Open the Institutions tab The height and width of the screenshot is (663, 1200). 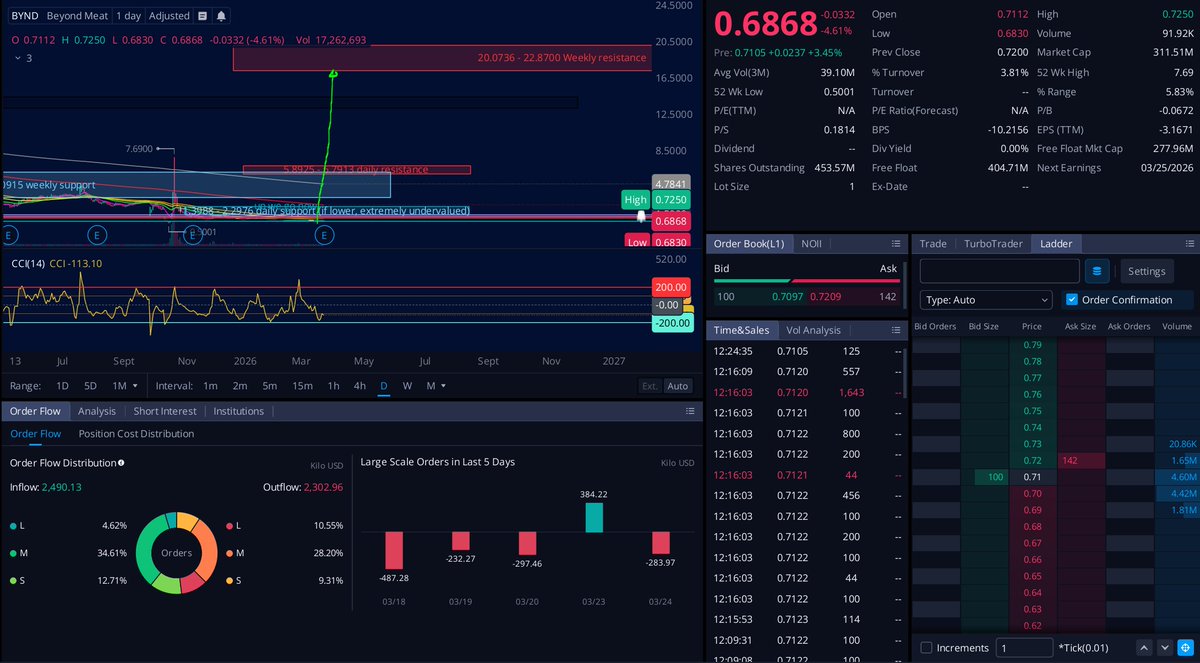click(x=239, y=411)
